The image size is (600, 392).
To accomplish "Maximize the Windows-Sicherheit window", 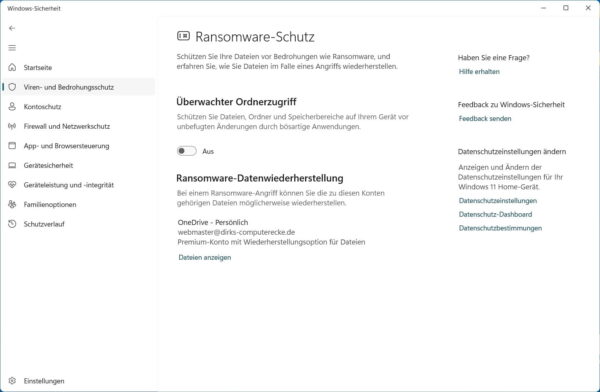I will tap(566, 8).
